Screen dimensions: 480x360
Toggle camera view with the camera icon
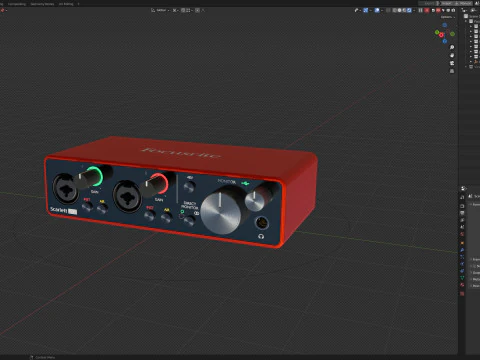pos(452,63)
